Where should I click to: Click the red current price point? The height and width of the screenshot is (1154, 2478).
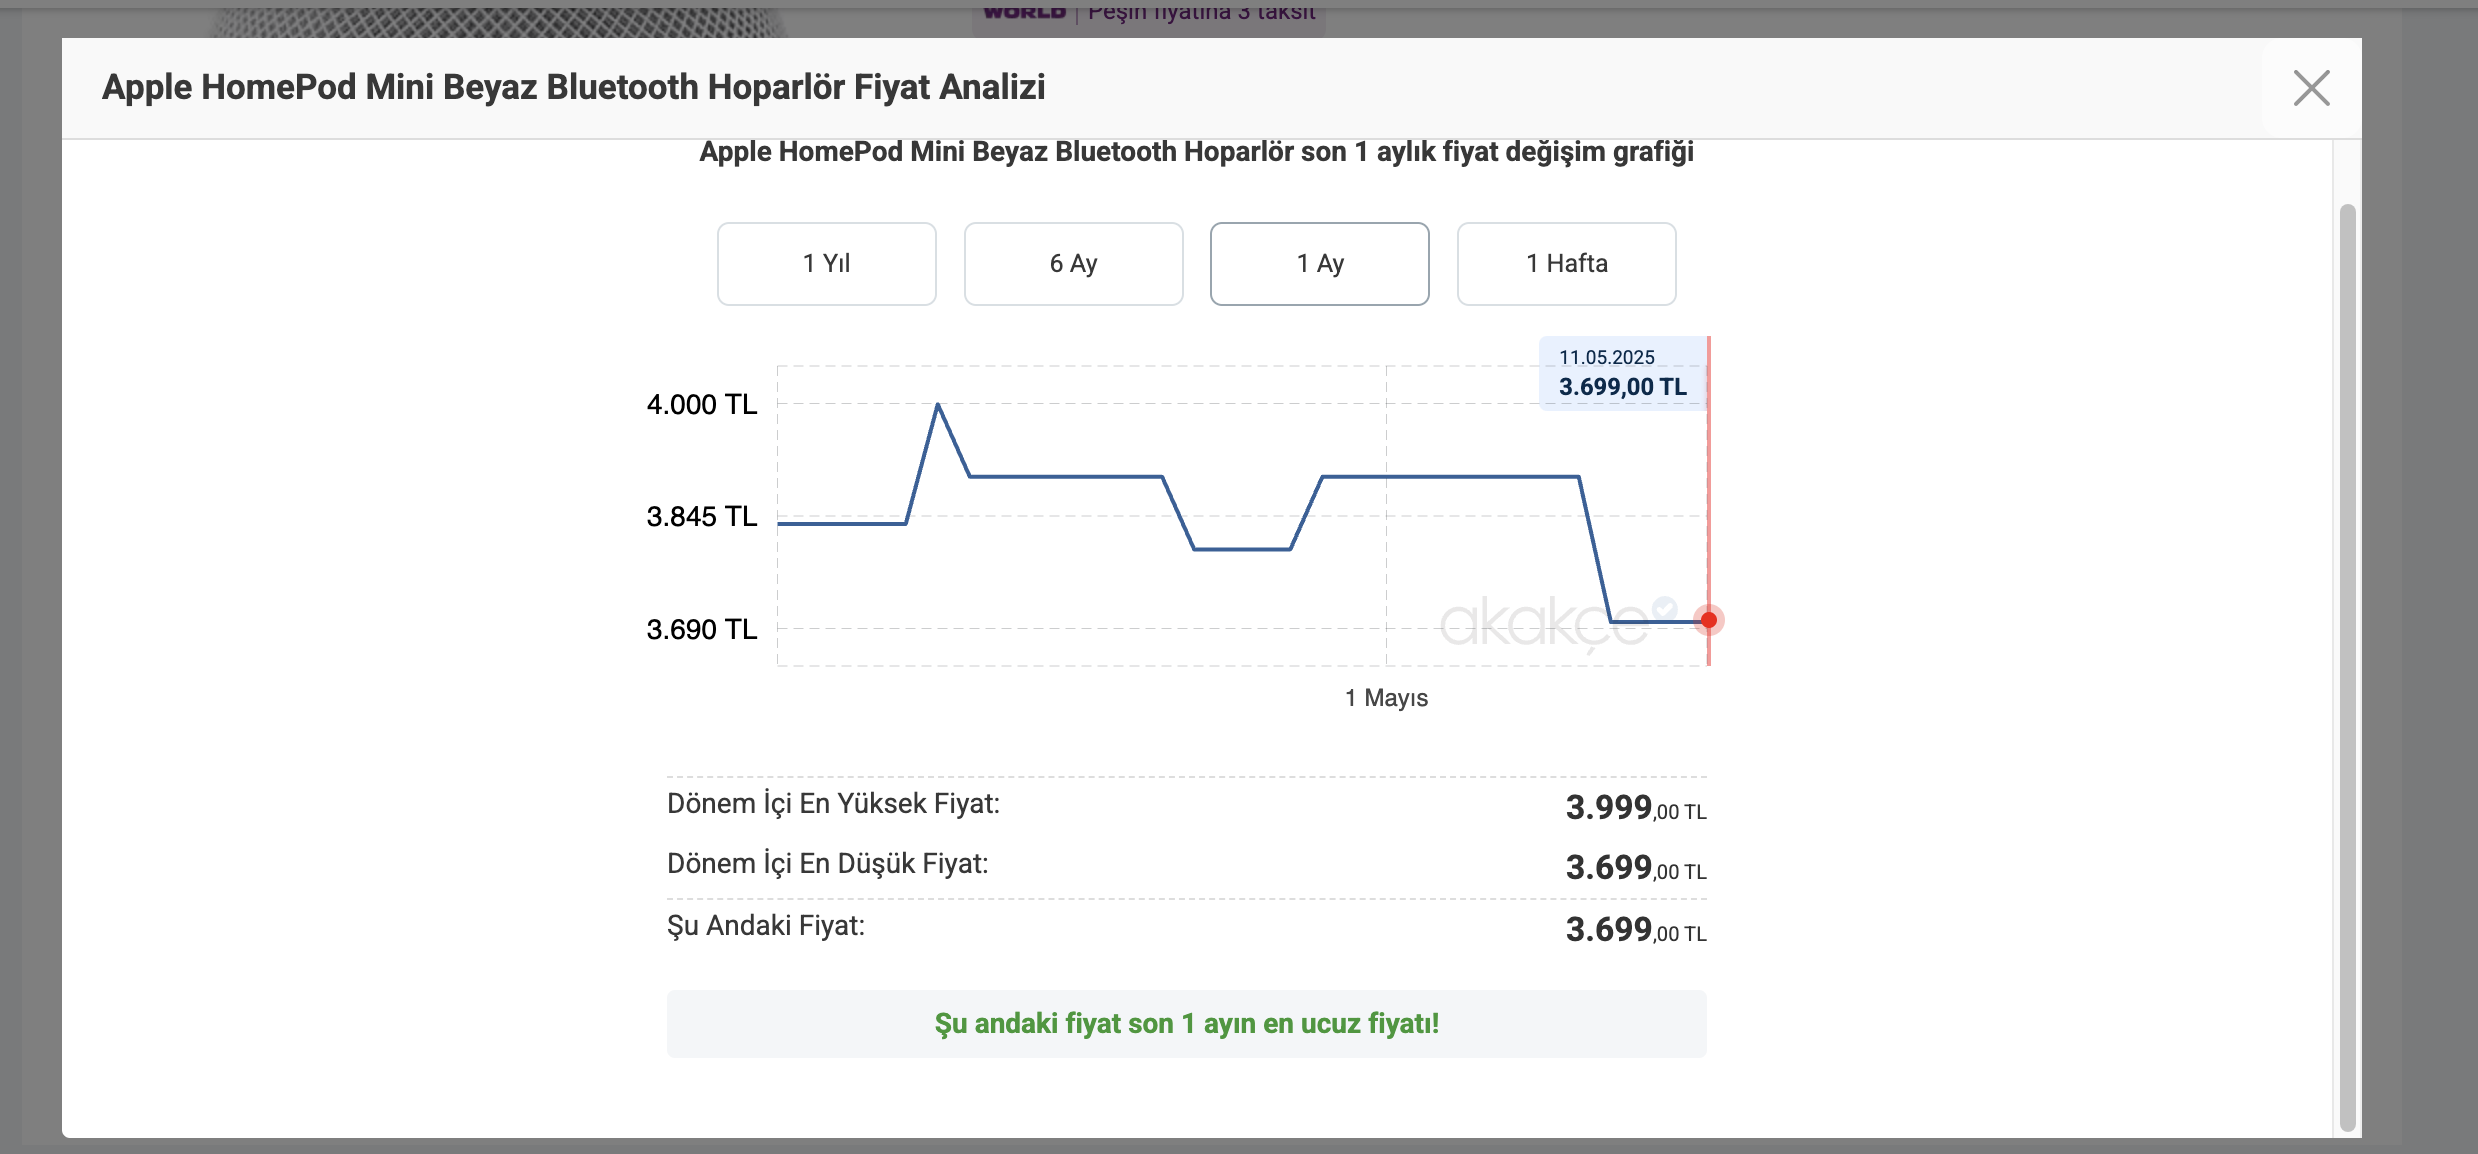point(1709,620)
